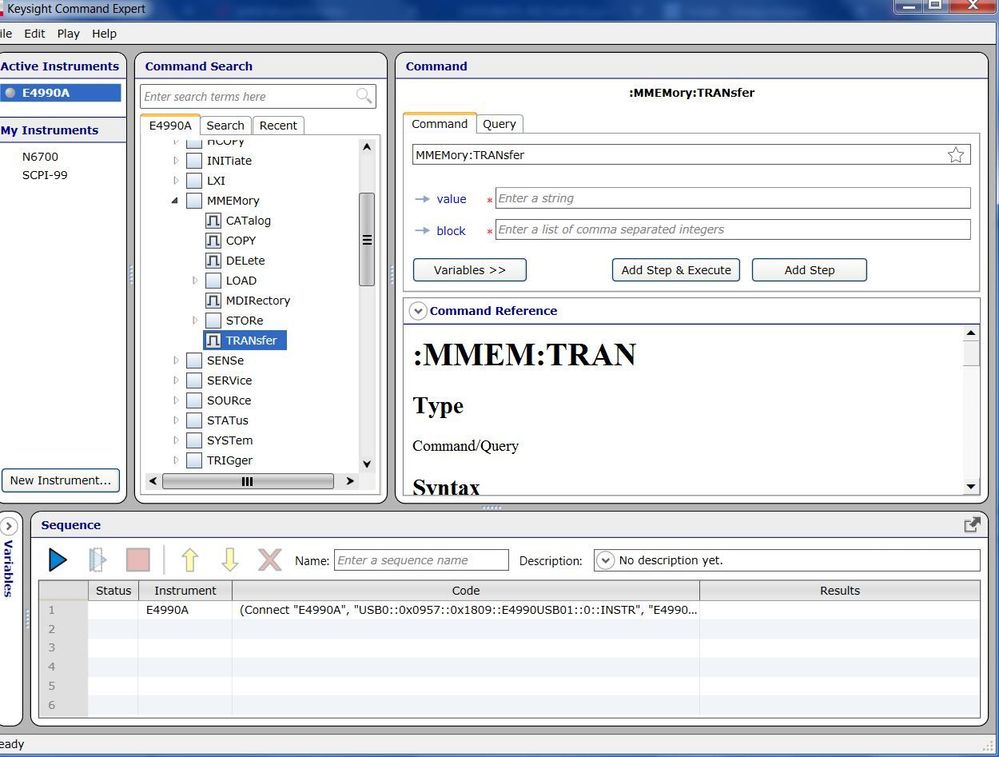This screenshot has width=999, height=757.
Task: Click the SOURce node box icon
Action: (x=194, y=400)
